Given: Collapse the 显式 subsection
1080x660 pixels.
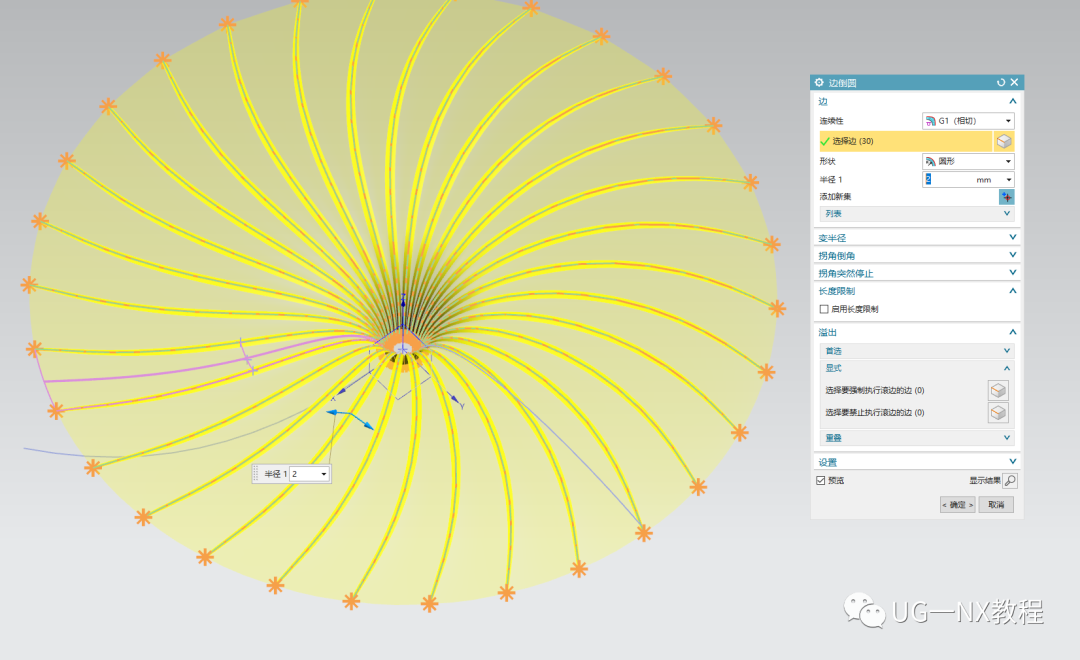Looking at the screenshot, I should pos(1007,368).
